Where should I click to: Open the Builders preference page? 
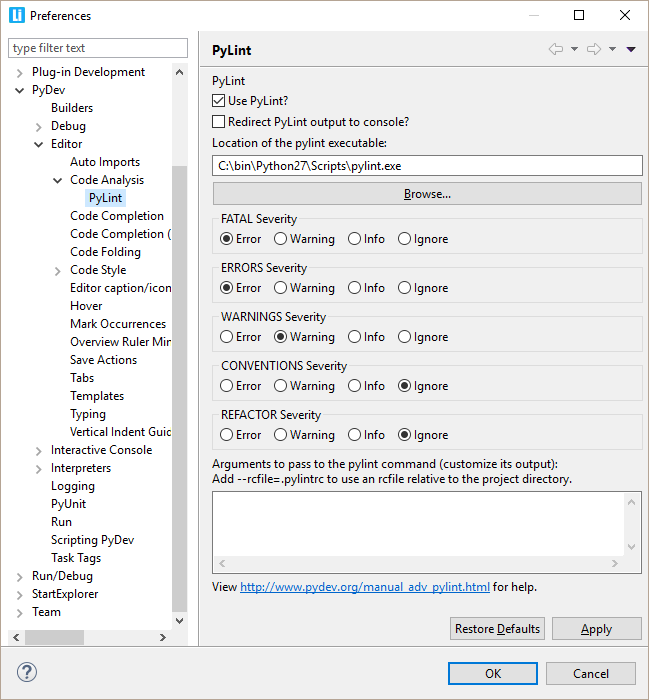(72, 108)
